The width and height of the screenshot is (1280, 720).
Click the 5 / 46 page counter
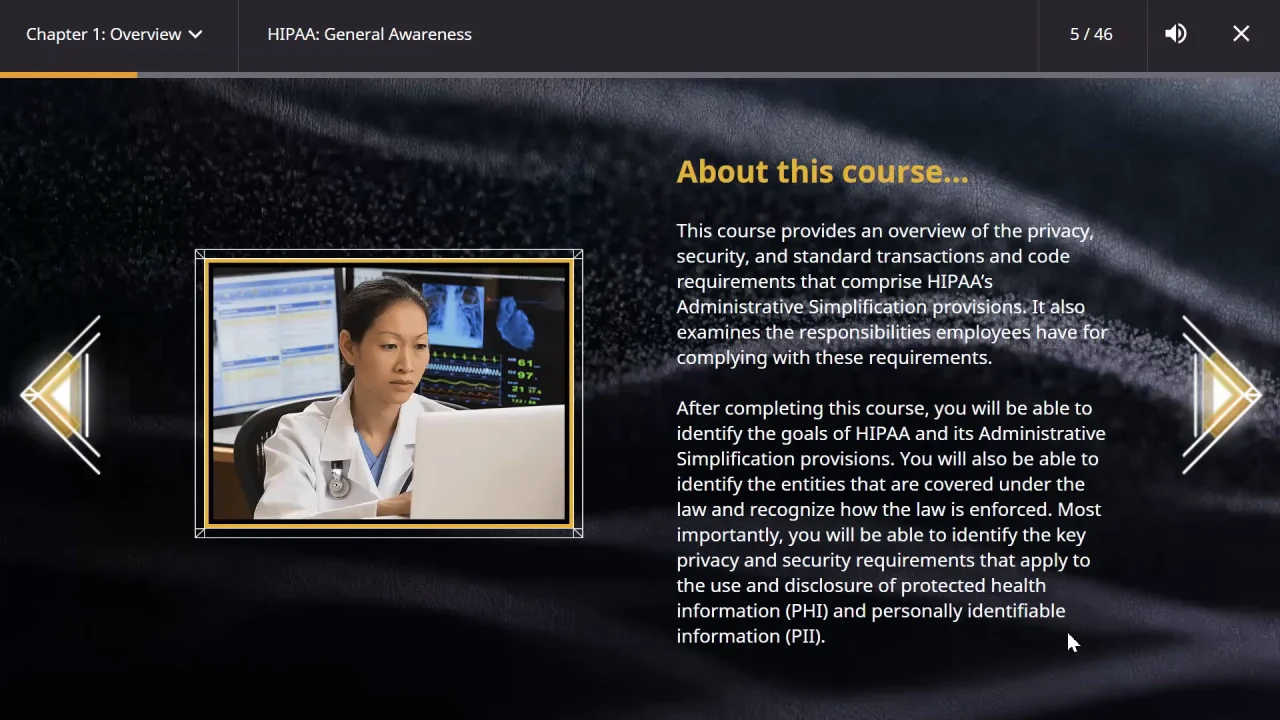point(1091,34)
